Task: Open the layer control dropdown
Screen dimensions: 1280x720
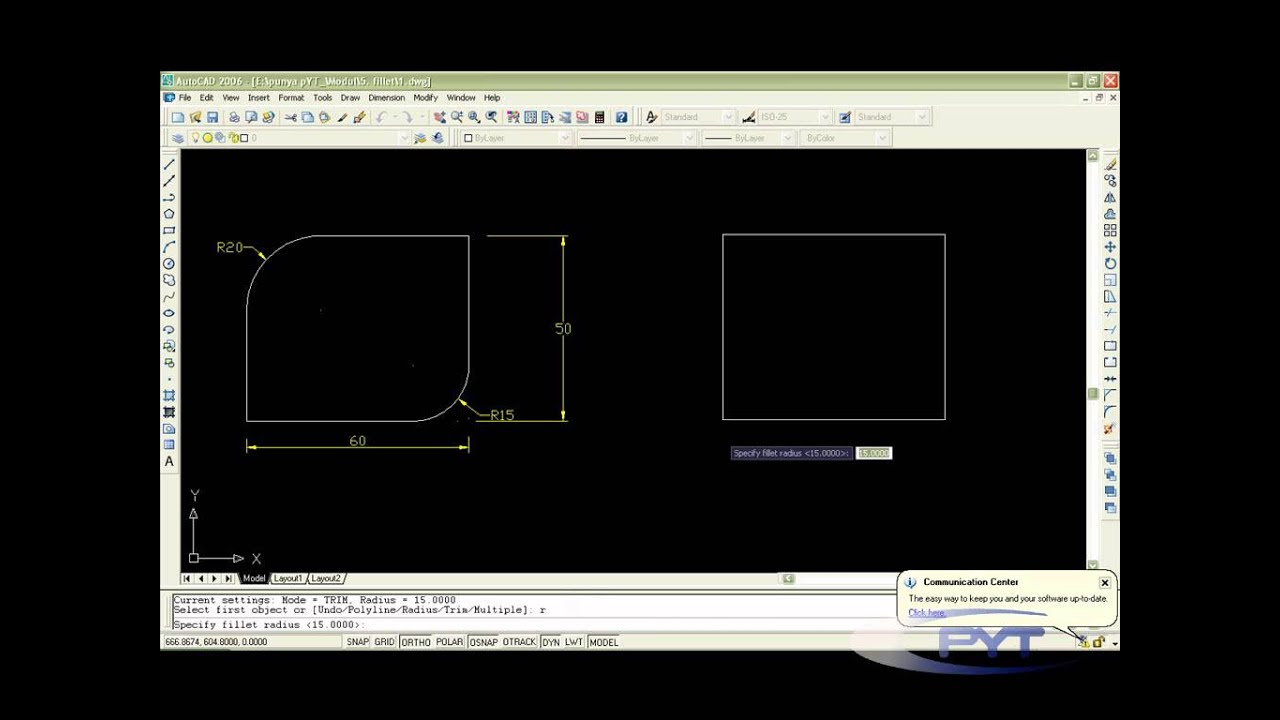Action: [x=299, y=138]
